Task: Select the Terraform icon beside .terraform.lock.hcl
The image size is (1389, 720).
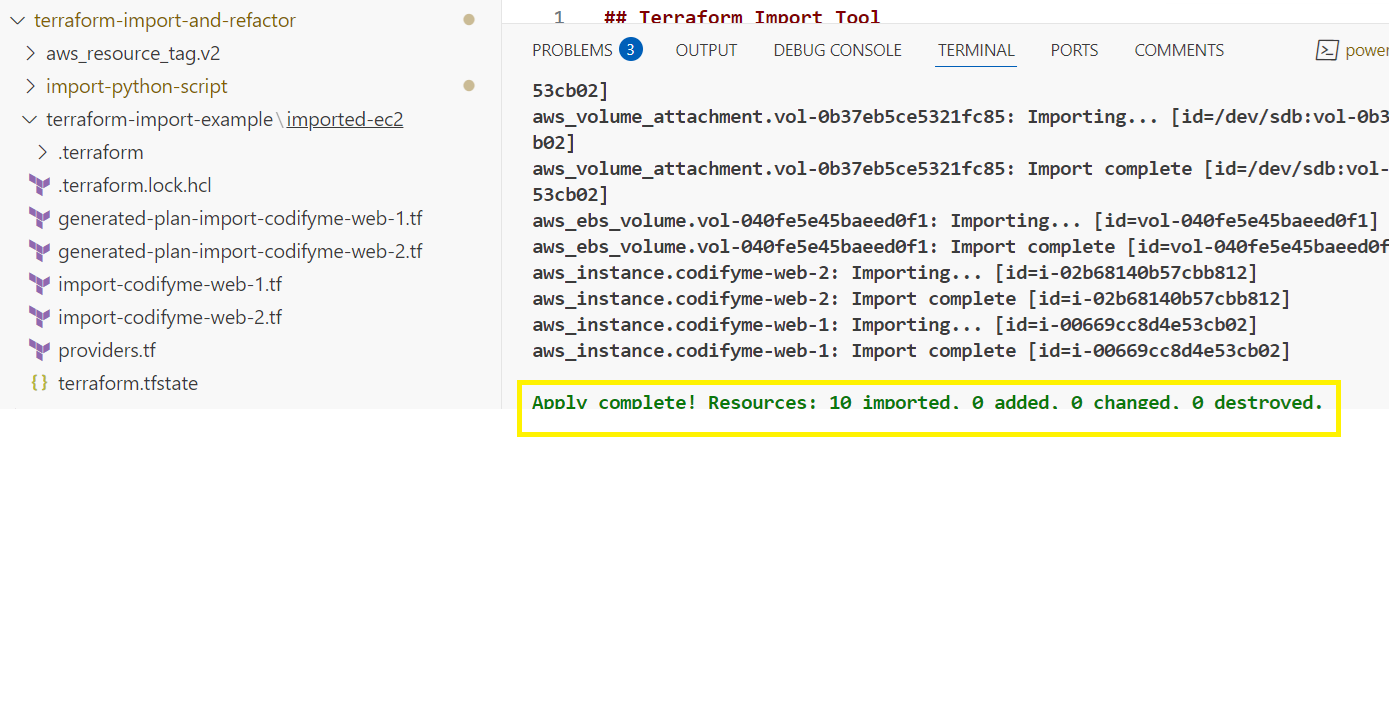Action: point(40,185)
